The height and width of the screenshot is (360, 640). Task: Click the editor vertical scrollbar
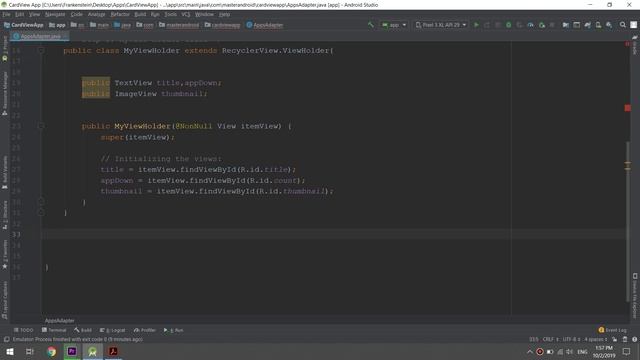click(x=628, y=221)
